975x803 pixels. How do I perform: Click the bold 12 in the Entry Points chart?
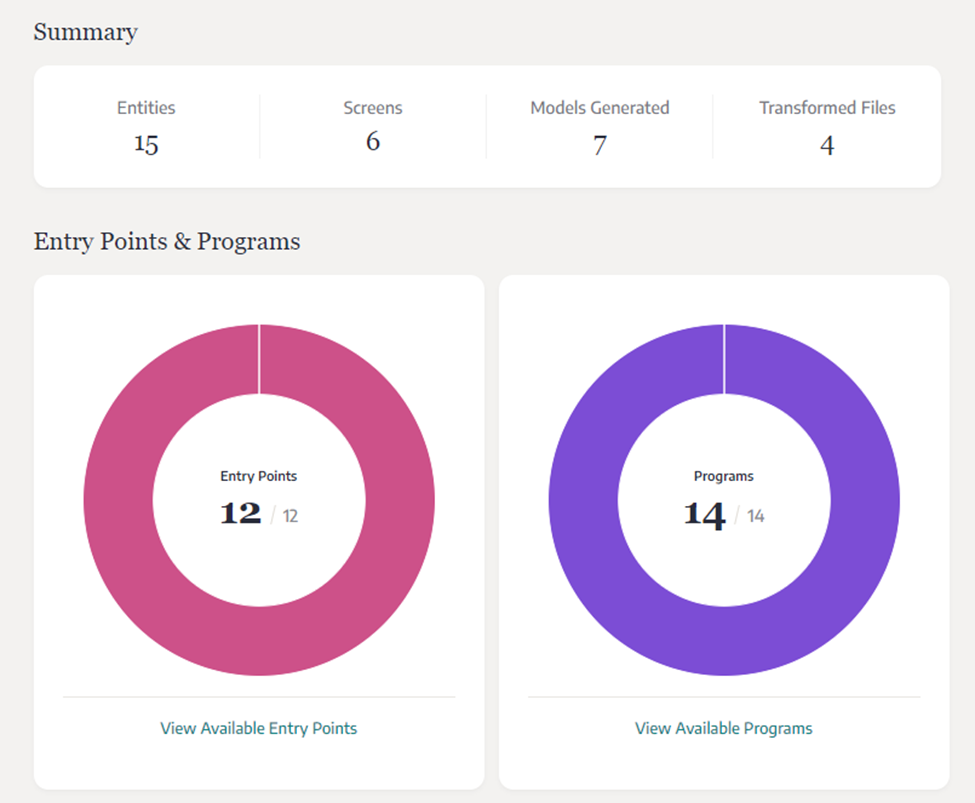tap(240, 514)
